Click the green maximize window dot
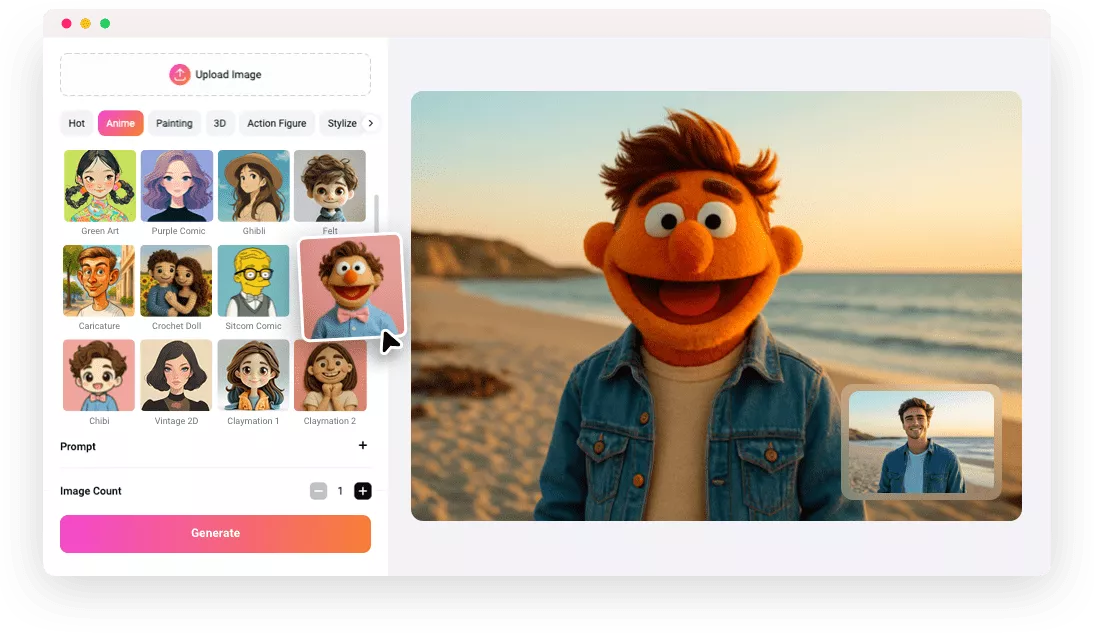1094x635 pixels. pyautogui.click(x=105, y=24)
